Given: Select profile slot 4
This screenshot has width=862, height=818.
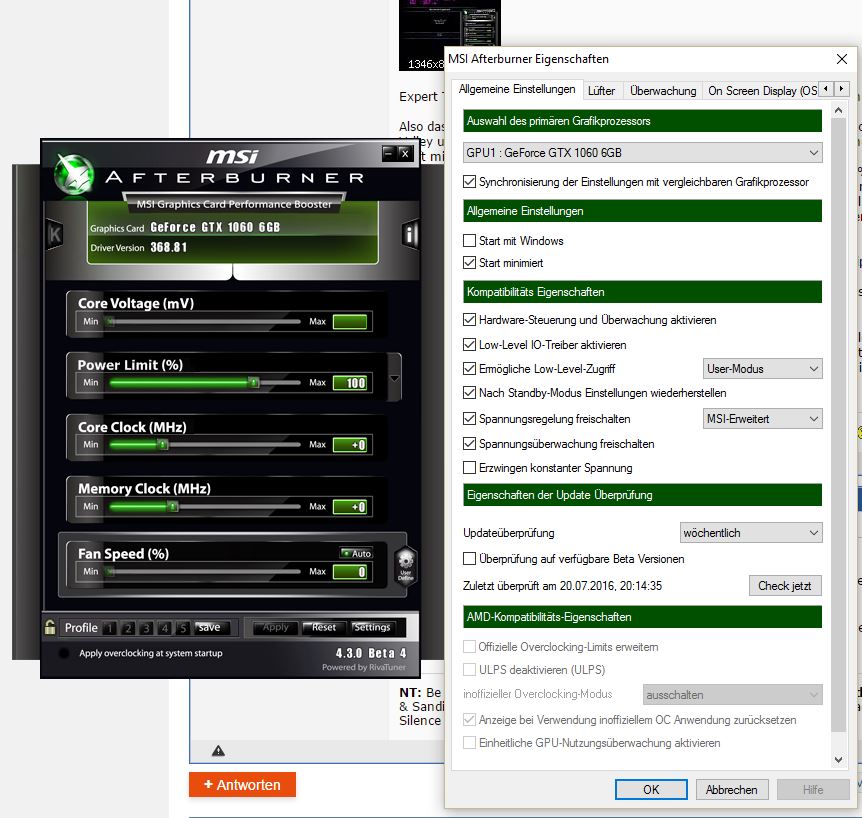Looking at the screenshot, I should pyautogui.click(x=164, y=628).
